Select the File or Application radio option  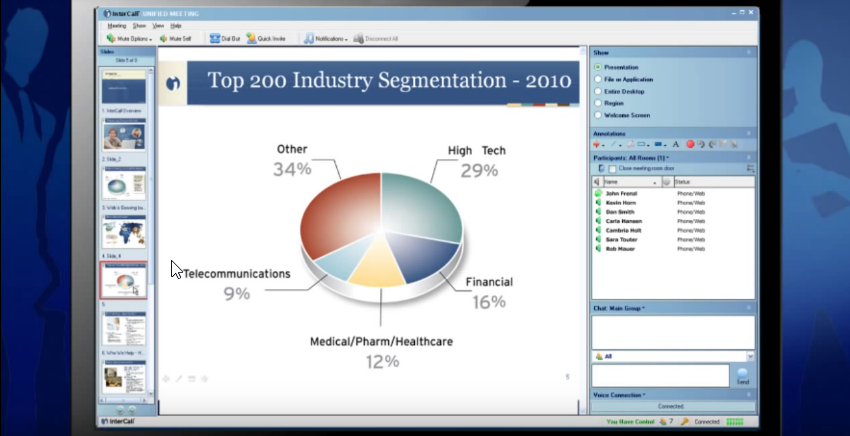[x=598, y=78]
